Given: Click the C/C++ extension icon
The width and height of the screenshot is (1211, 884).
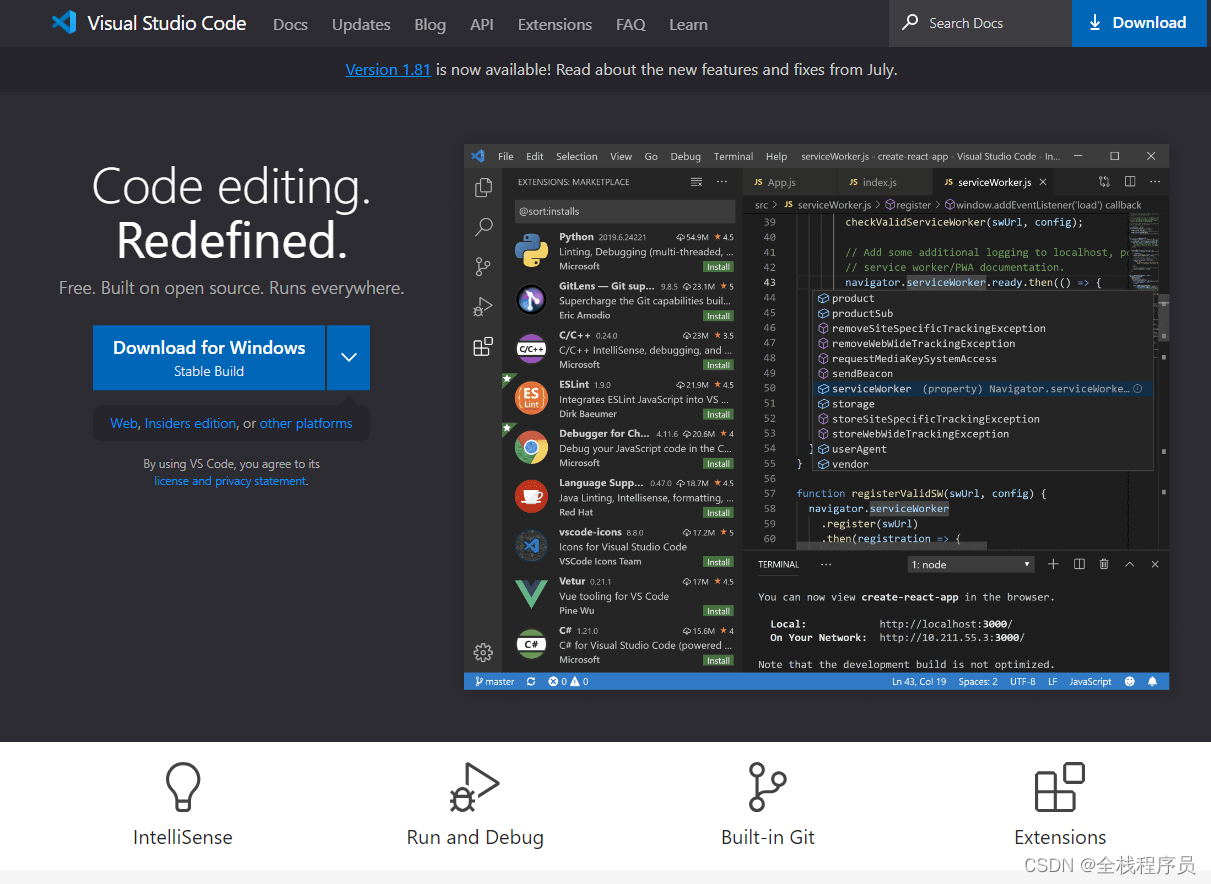Looking at the screenshot, I should point(531,349).
